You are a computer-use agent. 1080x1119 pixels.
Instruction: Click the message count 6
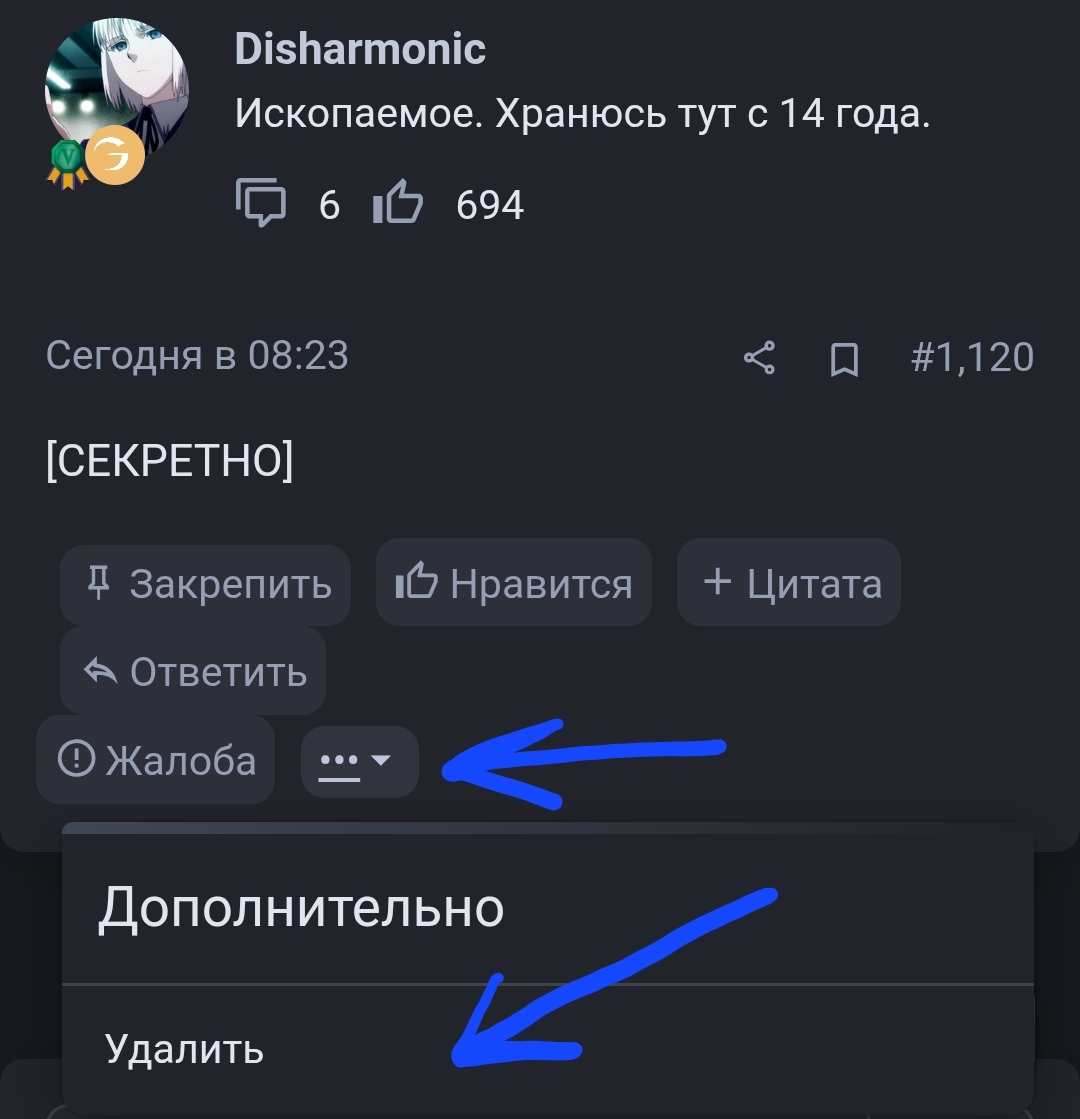pyautogui.click(x=329, y=206)
